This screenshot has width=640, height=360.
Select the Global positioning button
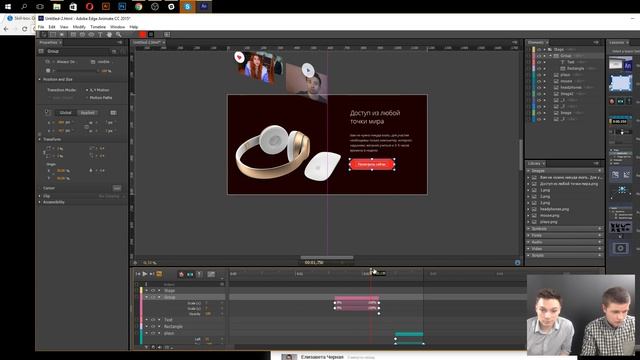[66, 113]
